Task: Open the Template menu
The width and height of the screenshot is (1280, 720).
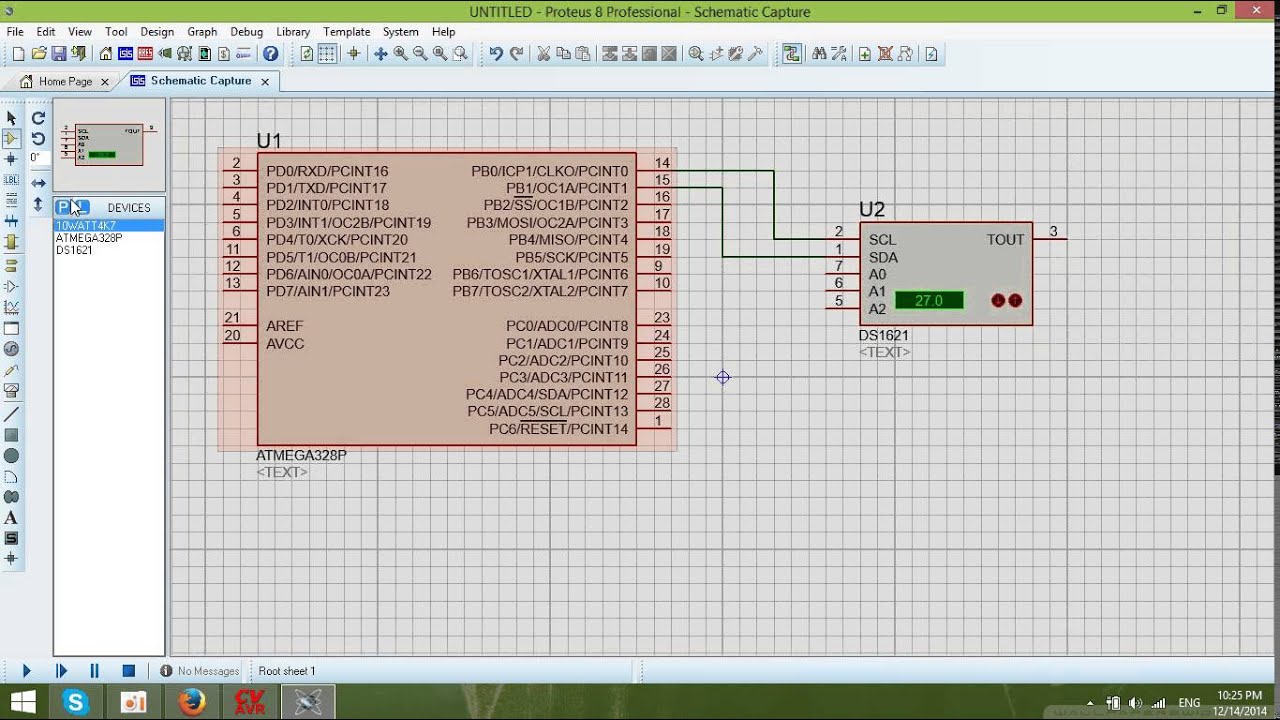Action: pos(346,32)
